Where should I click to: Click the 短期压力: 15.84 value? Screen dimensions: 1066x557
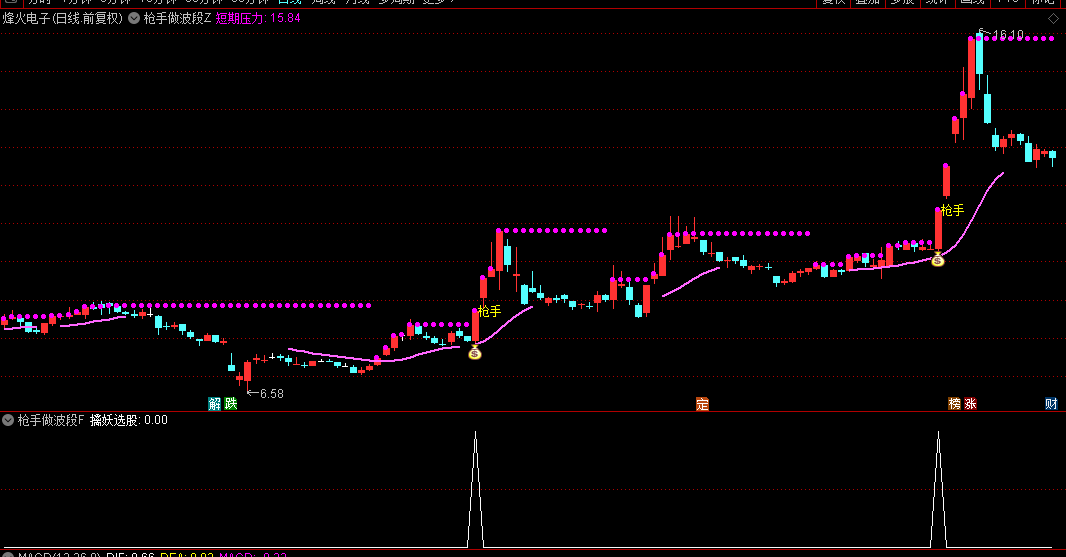tap(258, 18)
